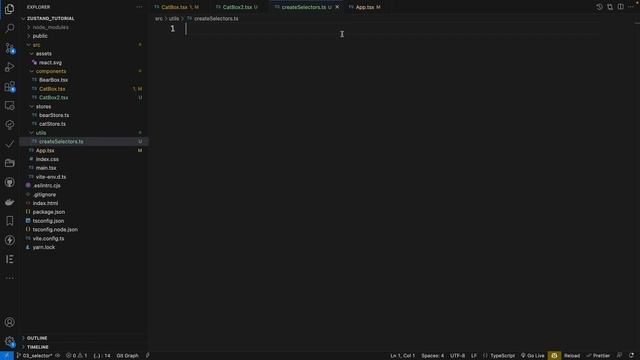This screenshot has height=360, width=640.
Task: Open the Remote Explorer view icon
Action: click(x=9, y=106)
